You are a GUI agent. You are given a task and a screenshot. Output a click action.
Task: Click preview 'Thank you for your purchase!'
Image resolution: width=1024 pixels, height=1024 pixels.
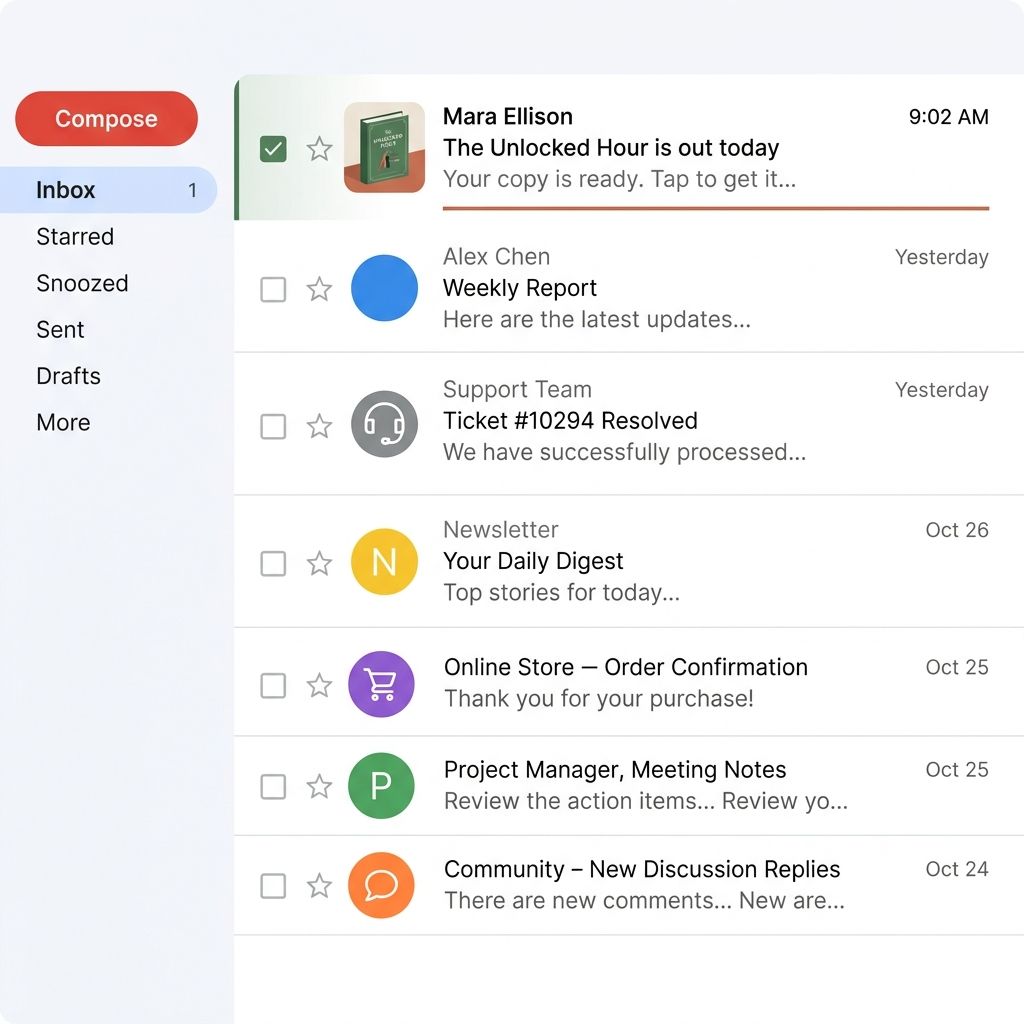599,699
